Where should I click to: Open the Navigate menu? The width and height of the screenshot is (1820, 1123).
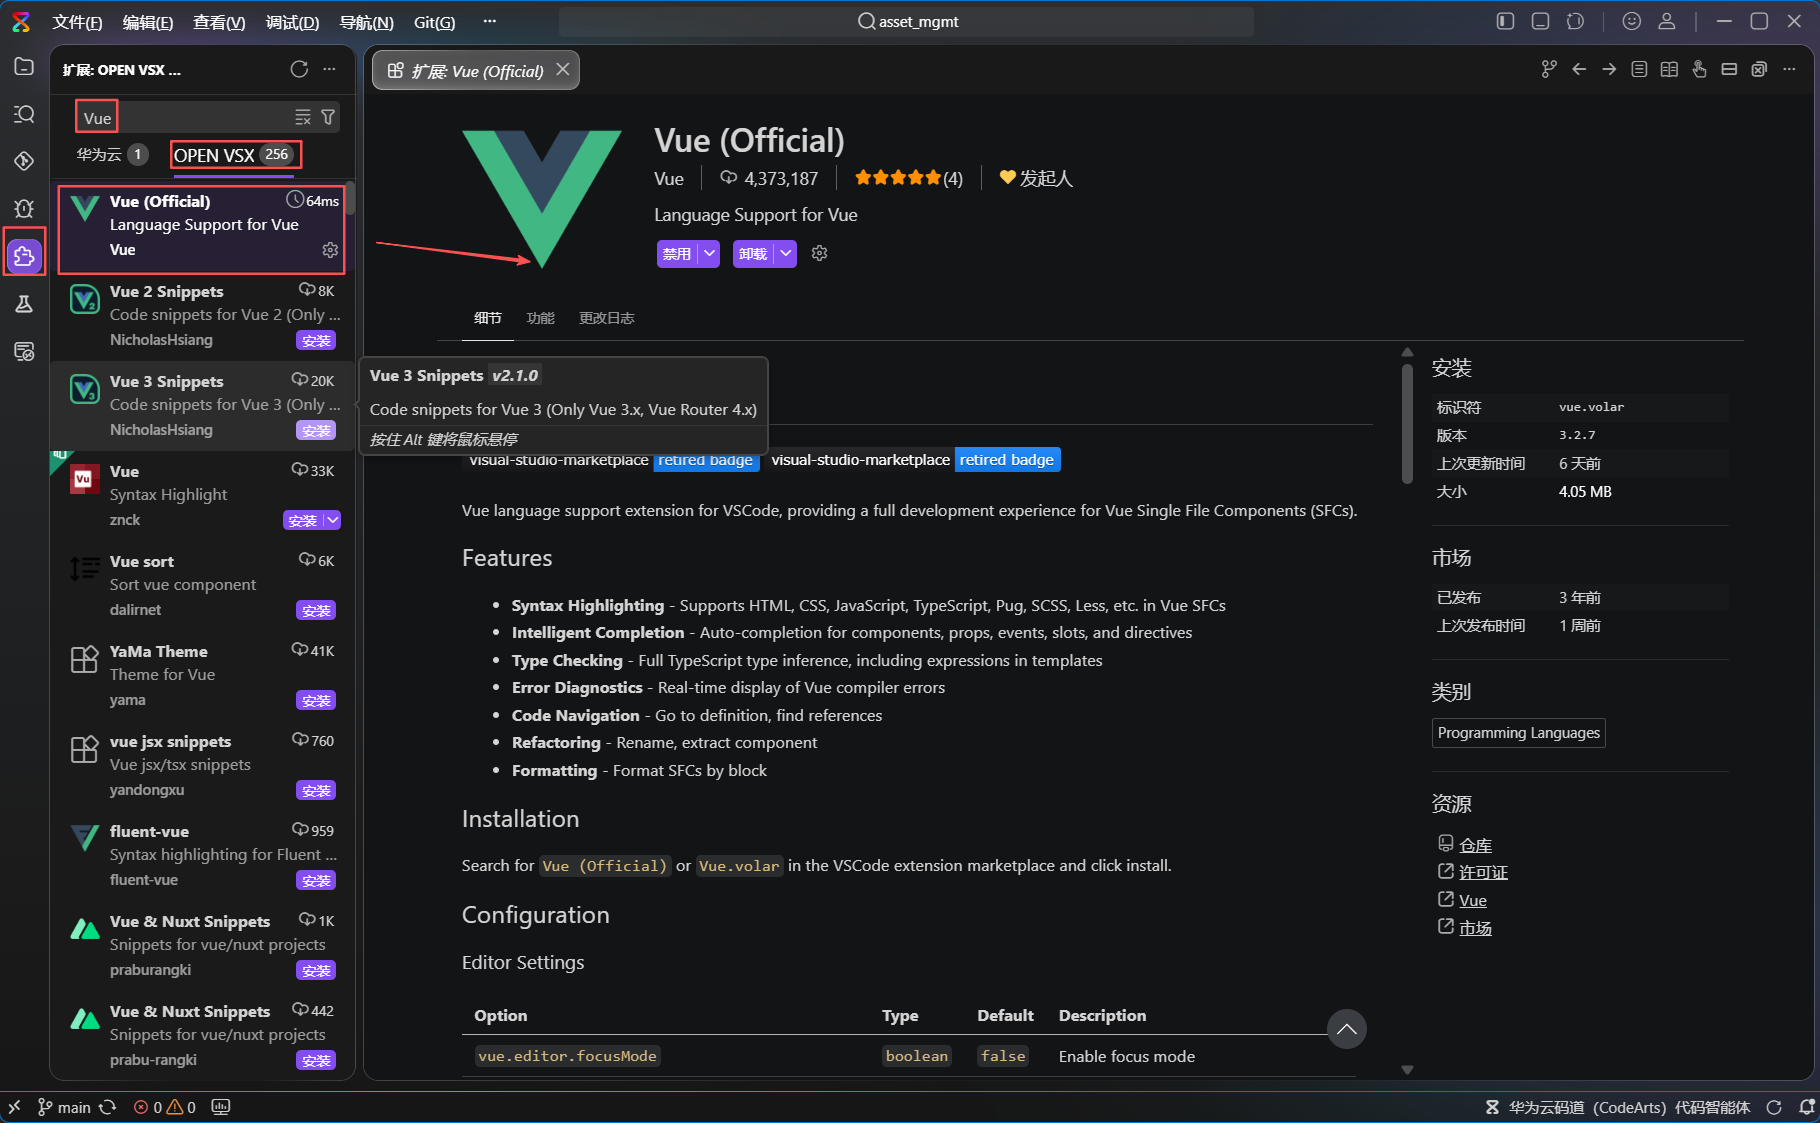click(366, 22)
